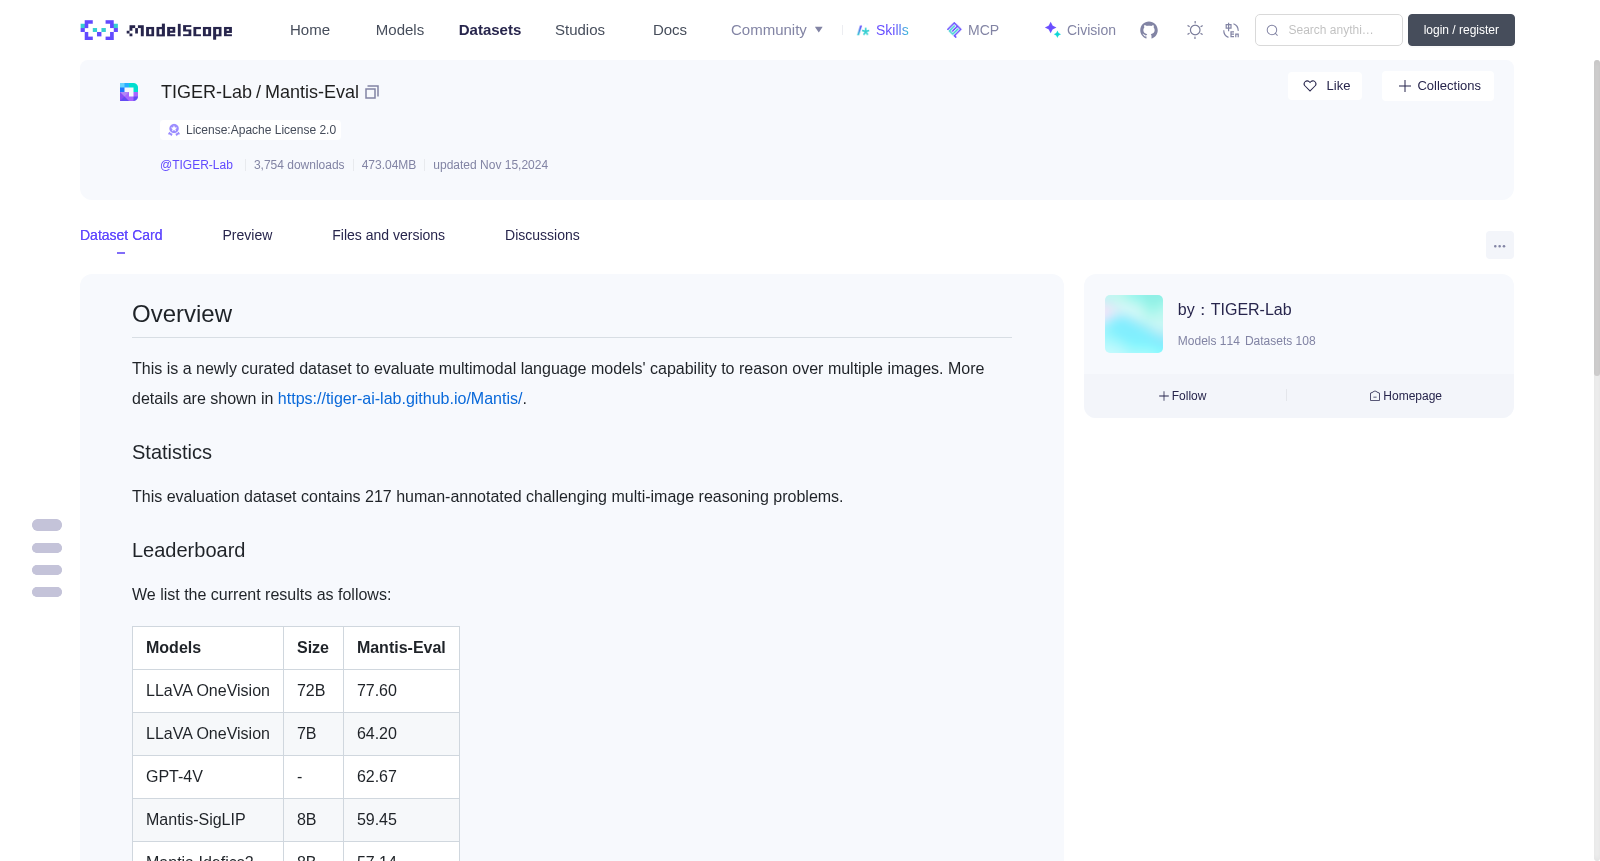Click the Statistics heading
The image size is (1600, 861).
172,452
